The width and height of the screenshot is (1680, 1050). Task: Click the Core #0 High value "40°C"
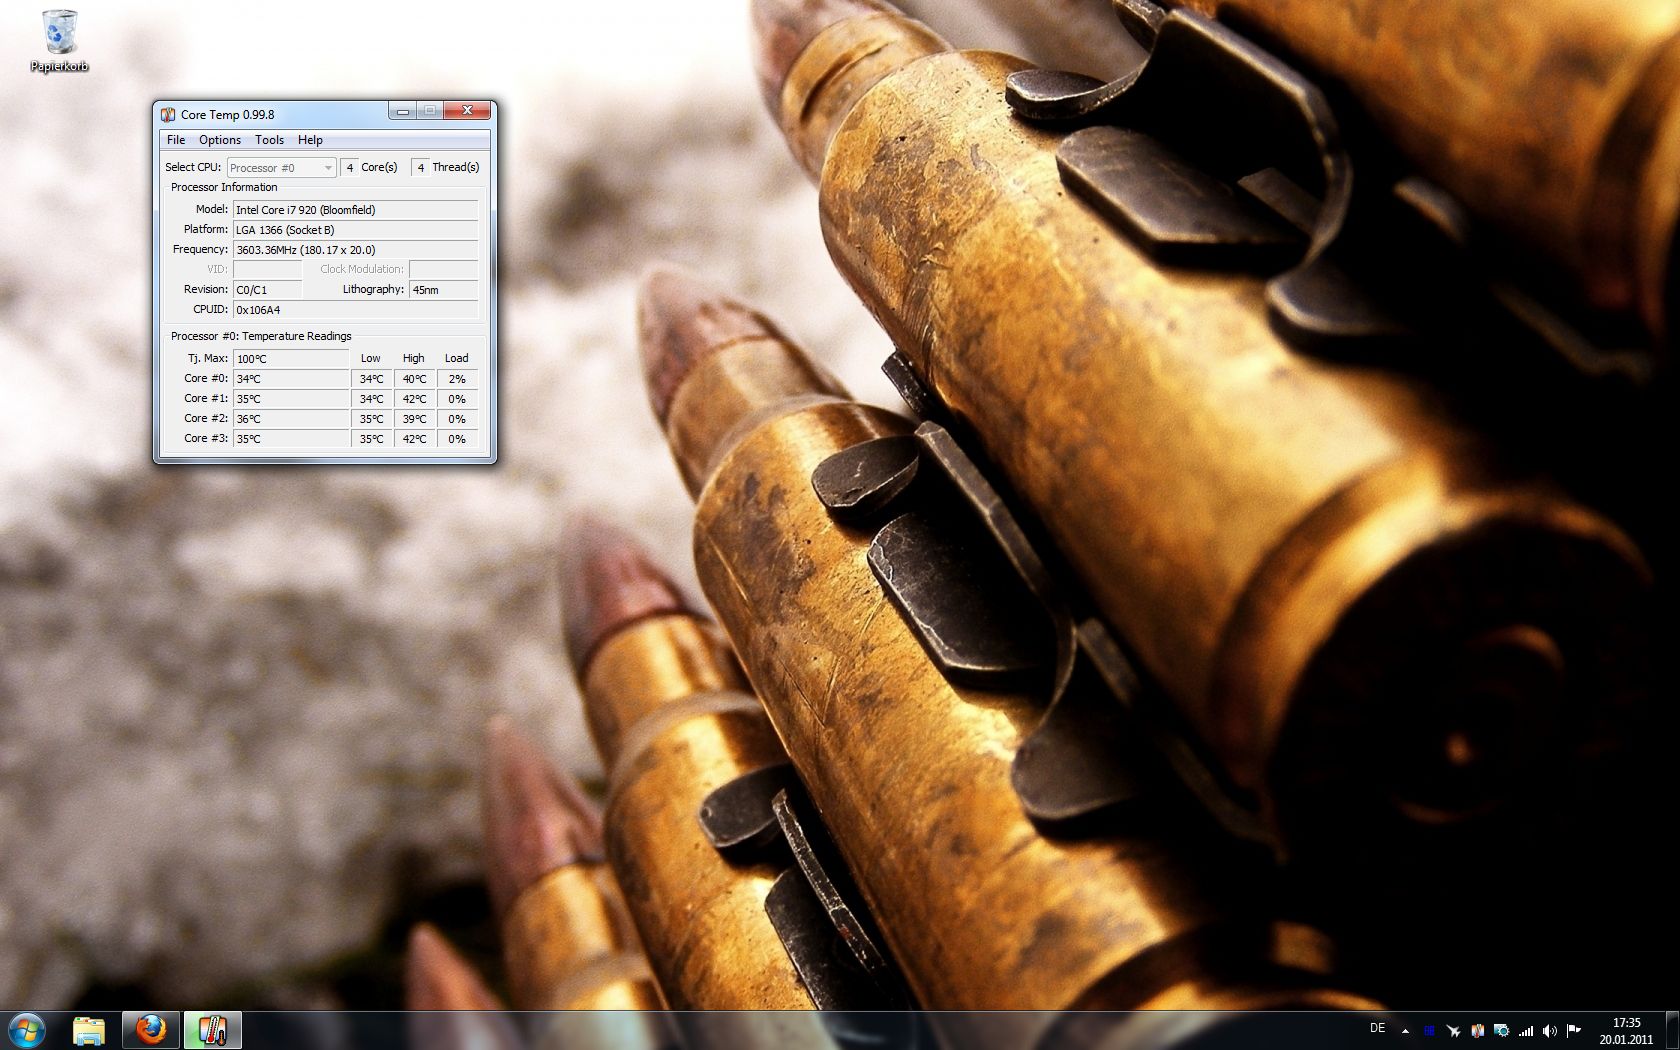pyautogui.click(x=414, y=379)
